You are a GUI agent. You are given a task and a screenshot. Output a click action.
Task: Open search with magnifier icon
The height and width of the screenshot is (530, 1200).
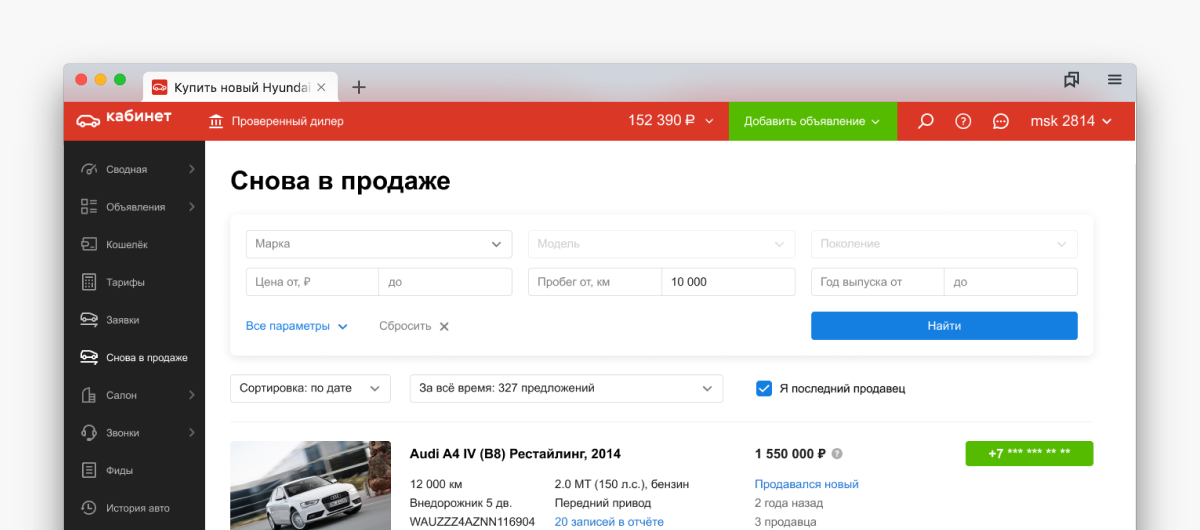926,121
